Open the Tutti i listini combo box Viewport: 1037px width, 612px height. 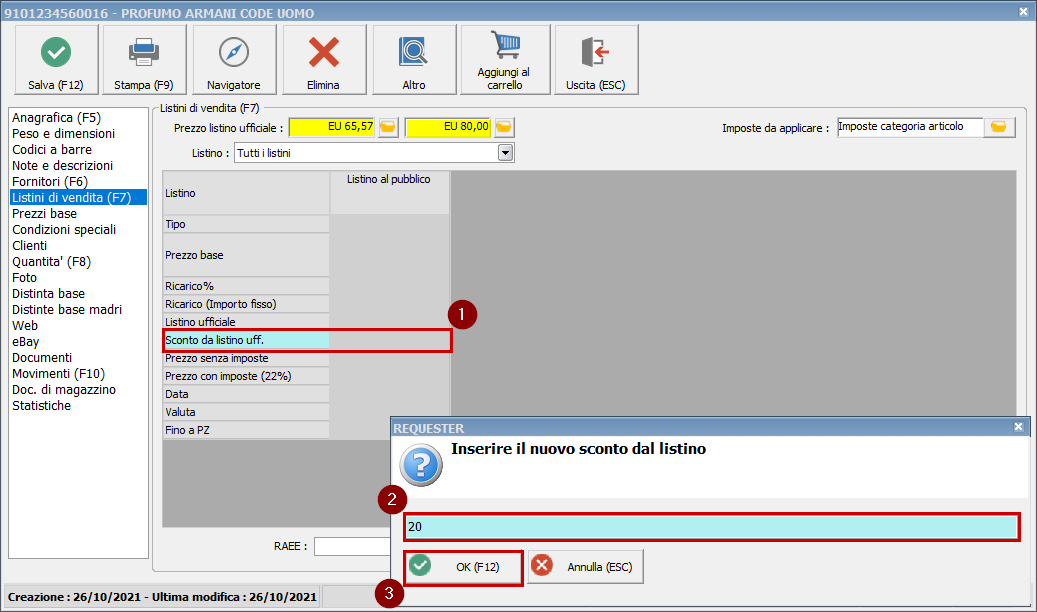[x=374, y=153]
